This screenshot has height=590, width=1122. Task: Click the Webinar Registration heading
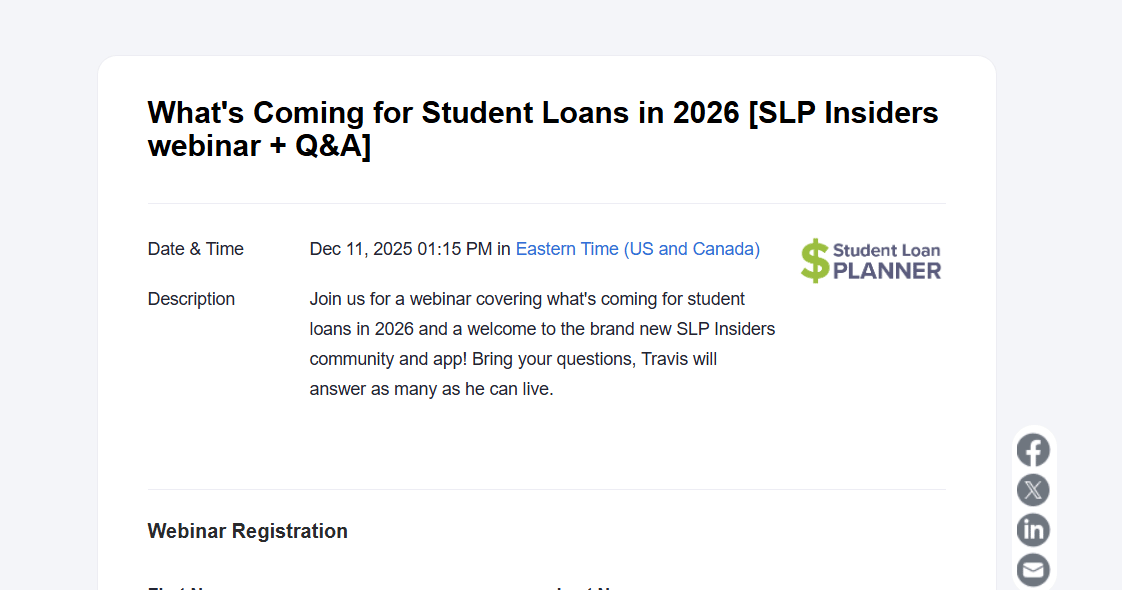[x=247, y=531]
